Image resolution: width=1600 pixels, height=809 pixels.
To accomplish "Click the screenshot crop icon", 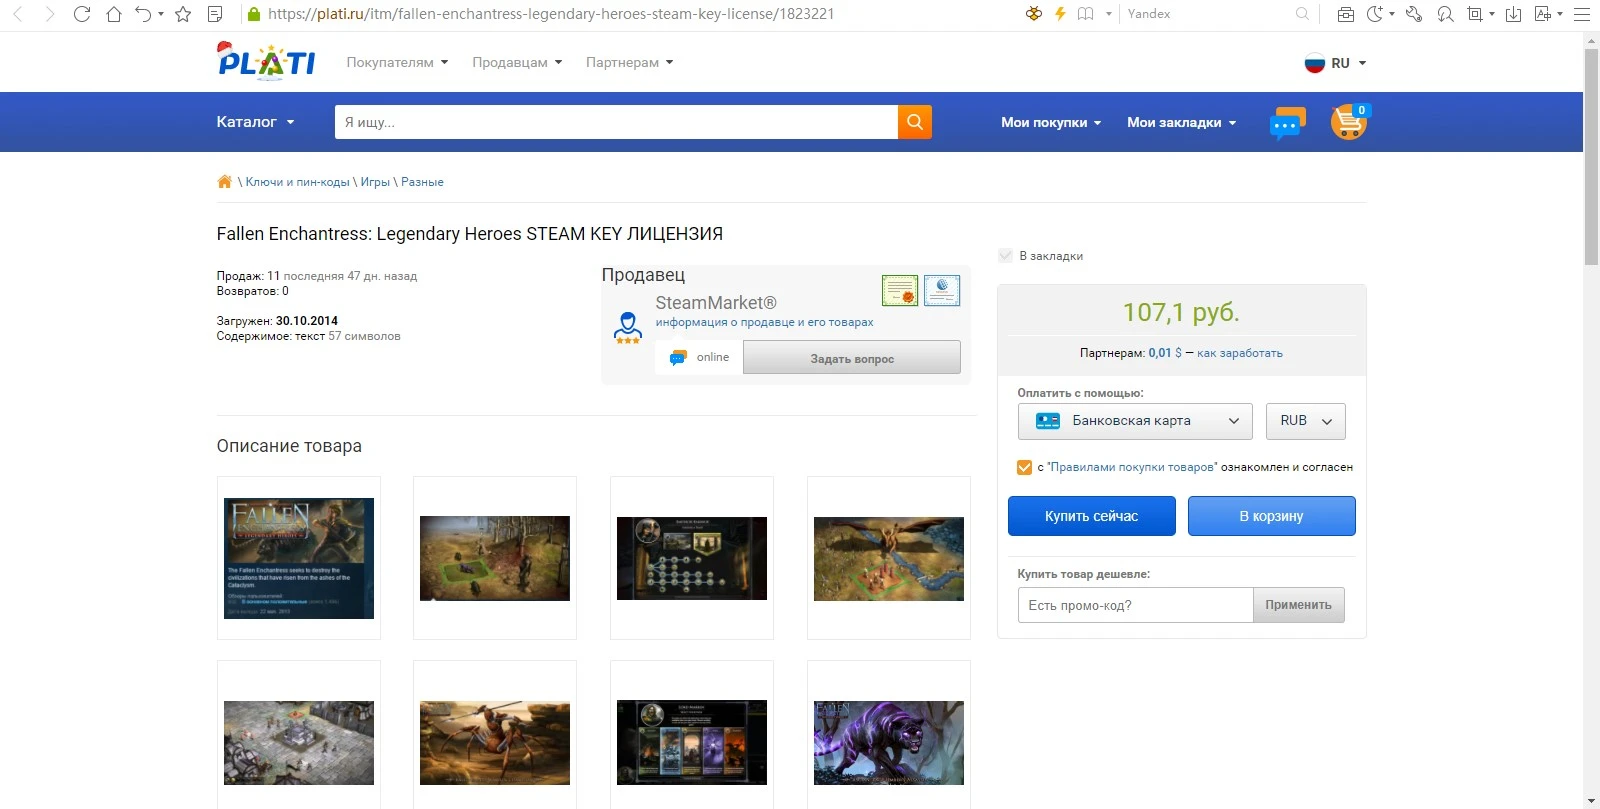I will point(1475,14).
